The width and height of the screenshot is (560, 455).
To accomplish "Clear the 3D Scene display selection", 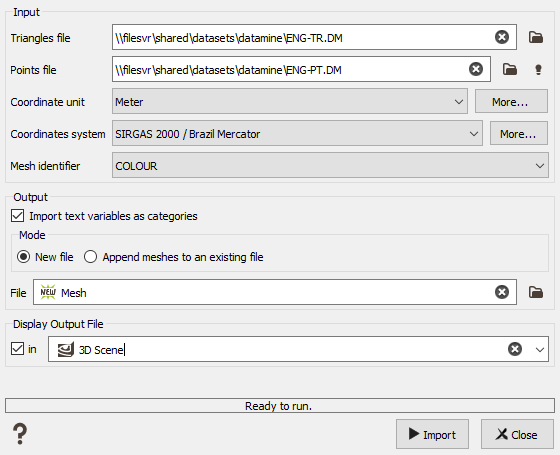I will pos(515,349).
